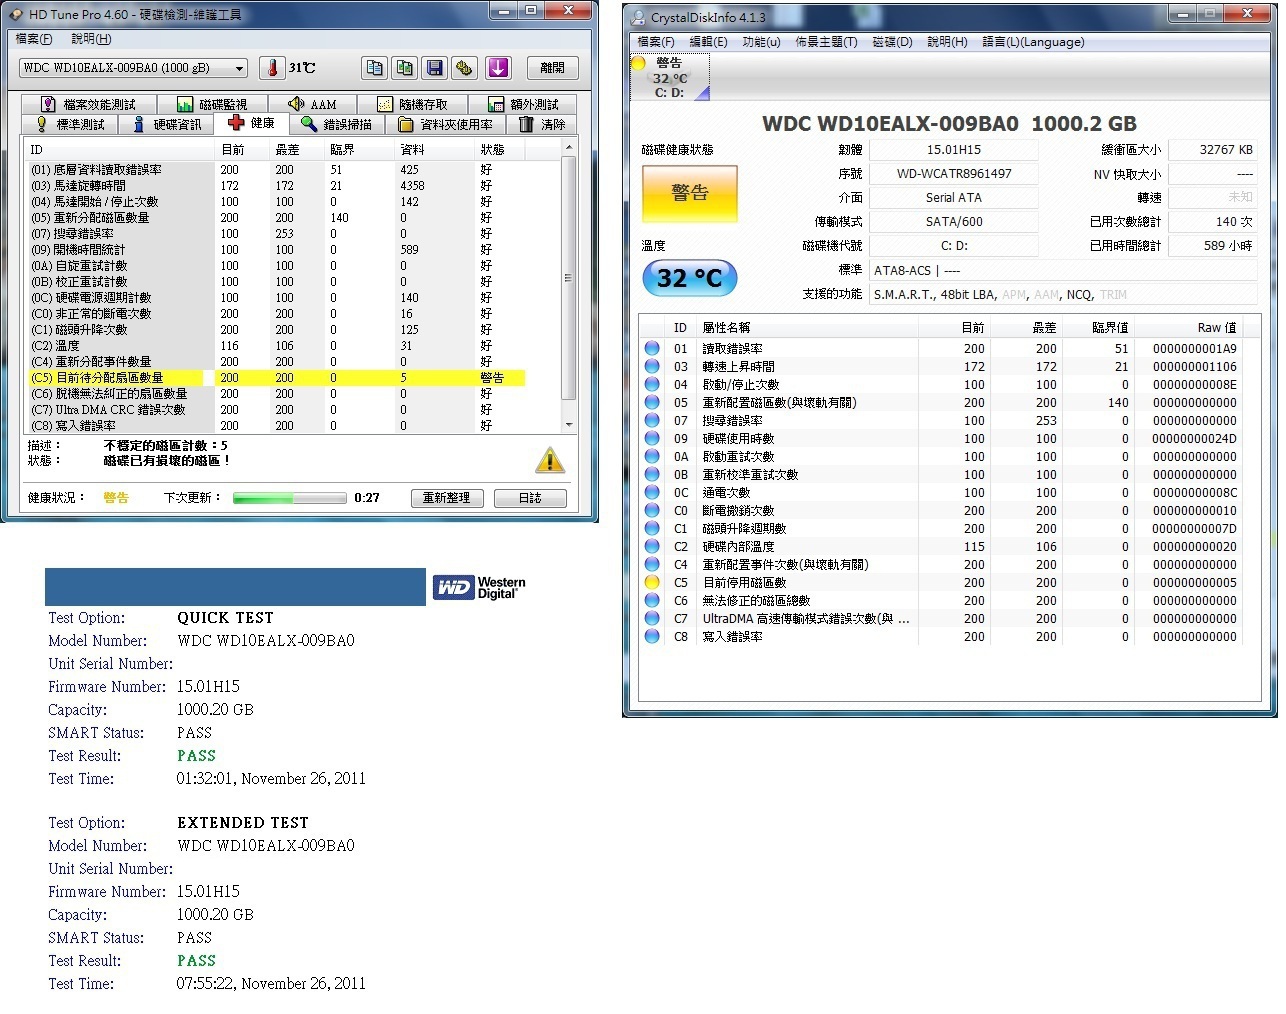Image resolution: width=1286 pixels, height=1014 pixels.
Task: Open the 語言(L)(Language) menu
Action: (1033, 42)
